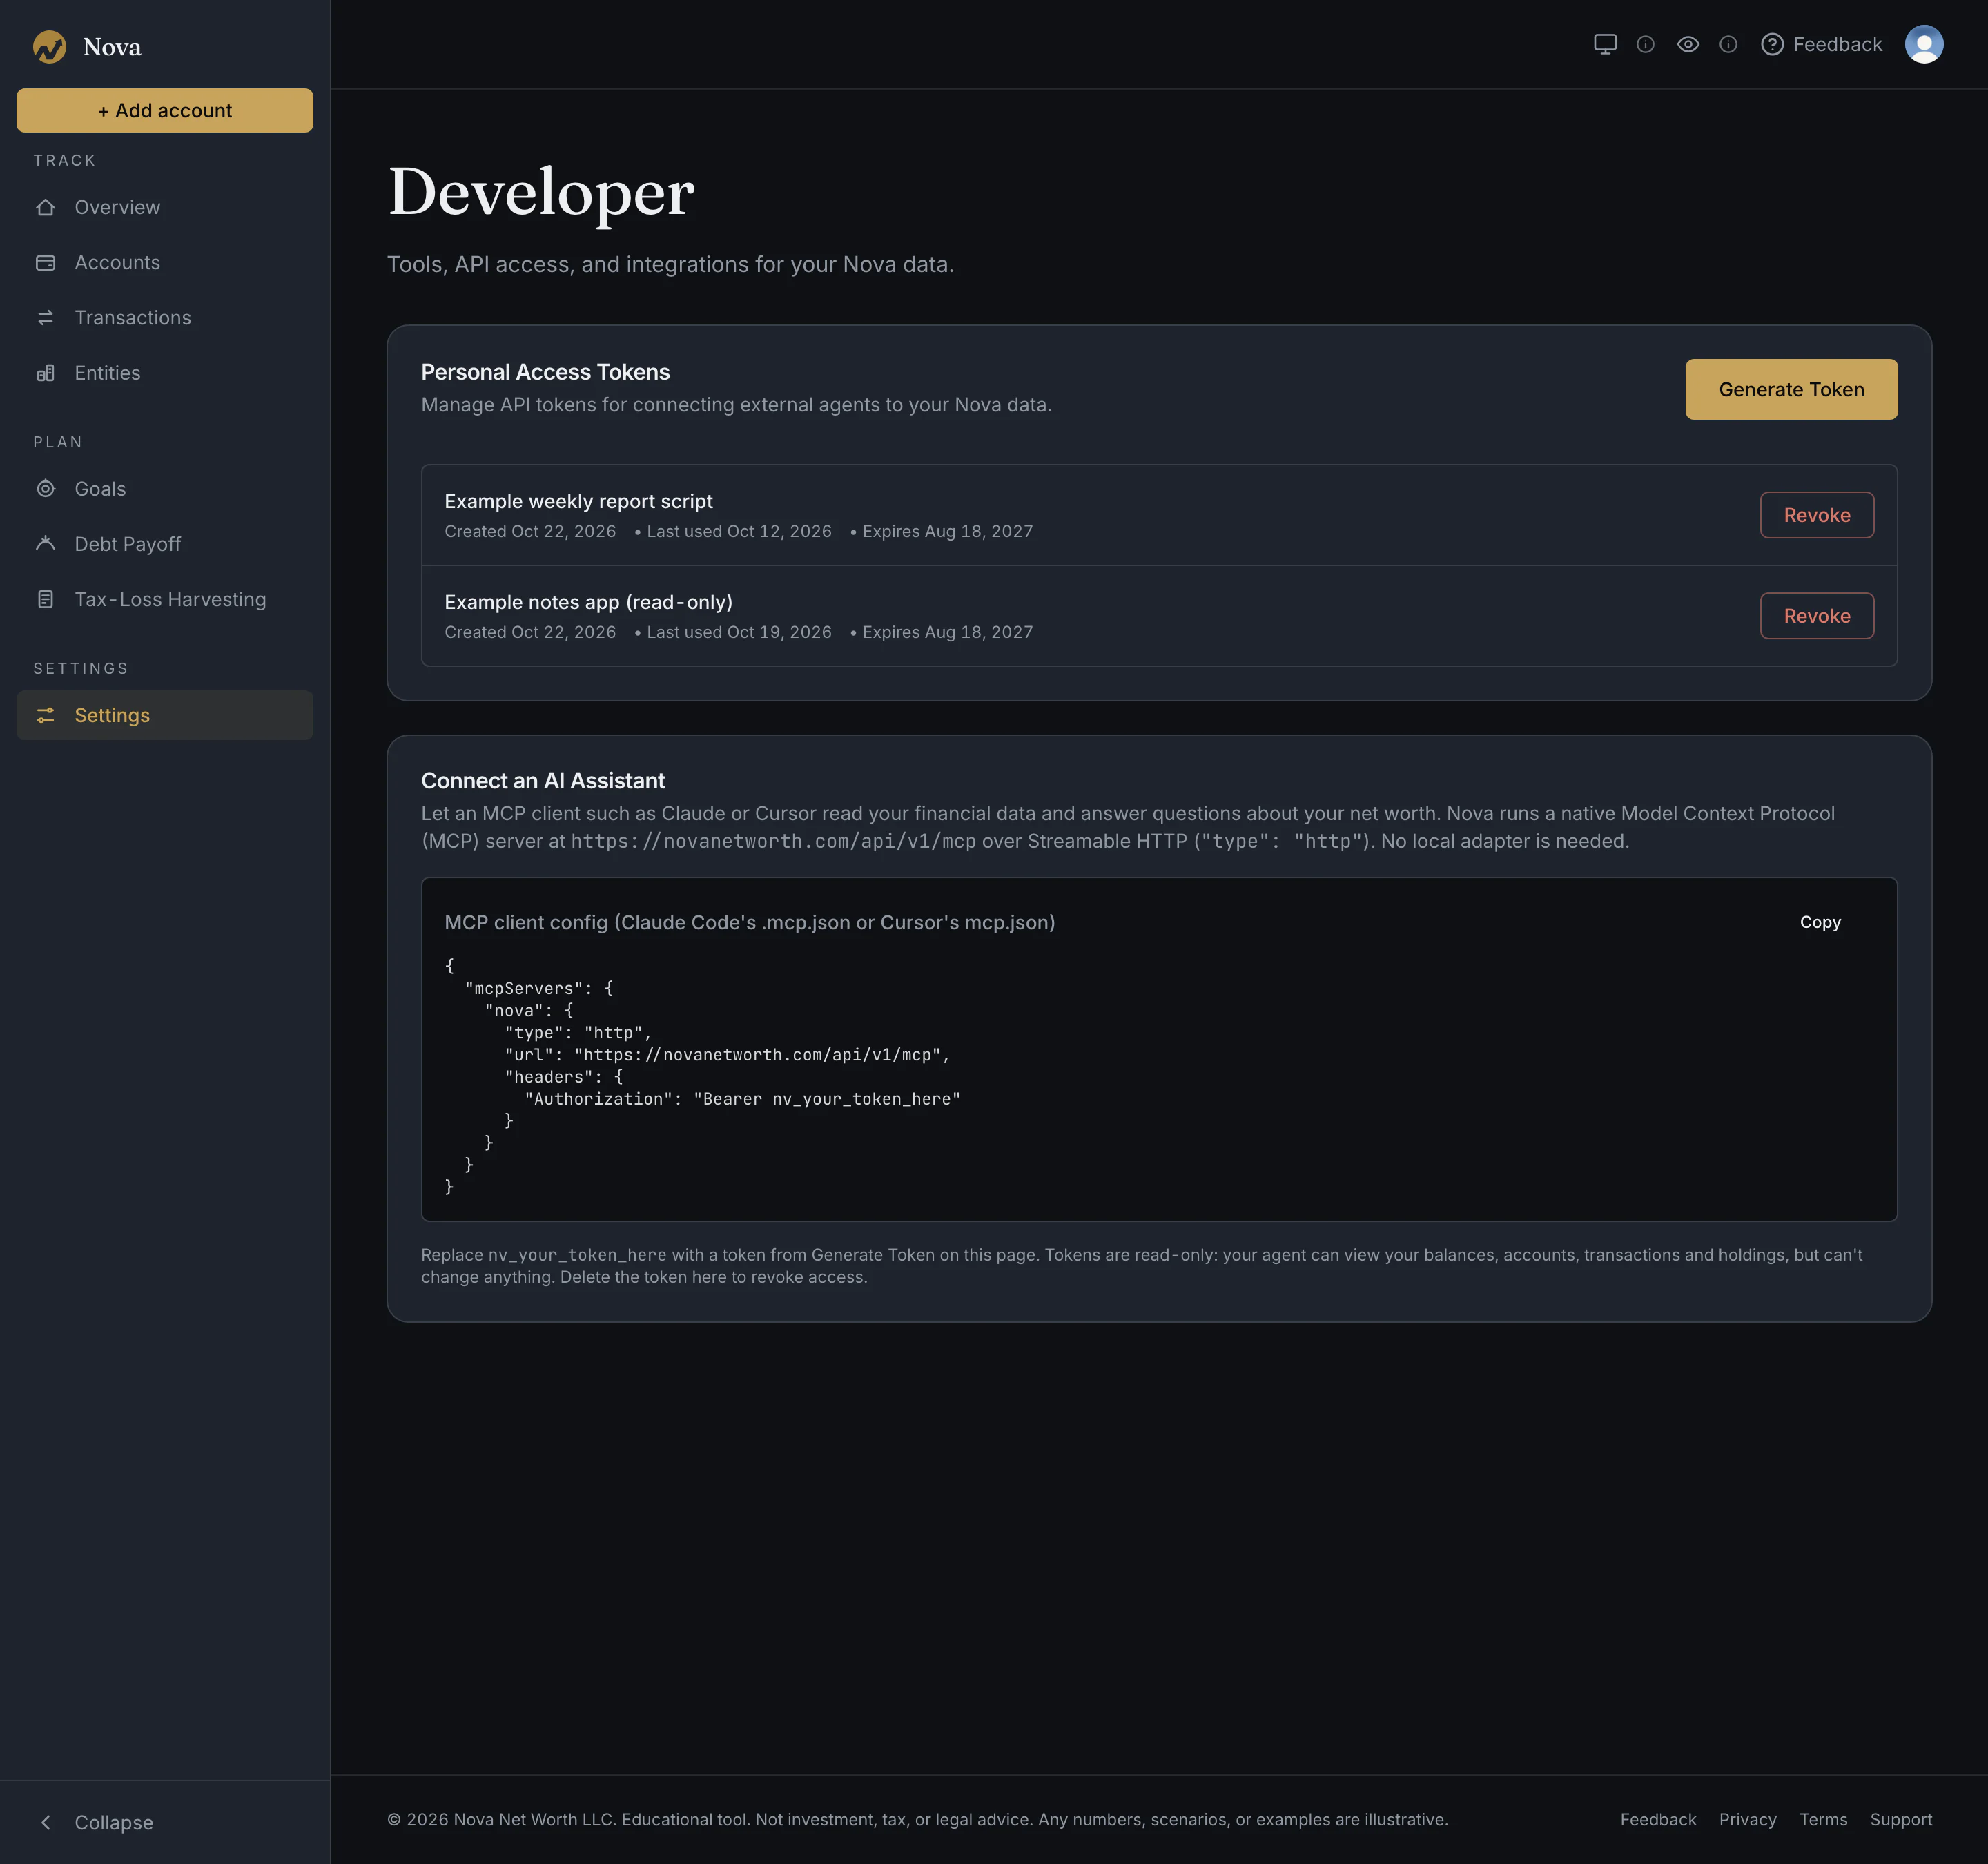Click the monitor display icon in header

pyautogui.click(x=1605, y=44)
